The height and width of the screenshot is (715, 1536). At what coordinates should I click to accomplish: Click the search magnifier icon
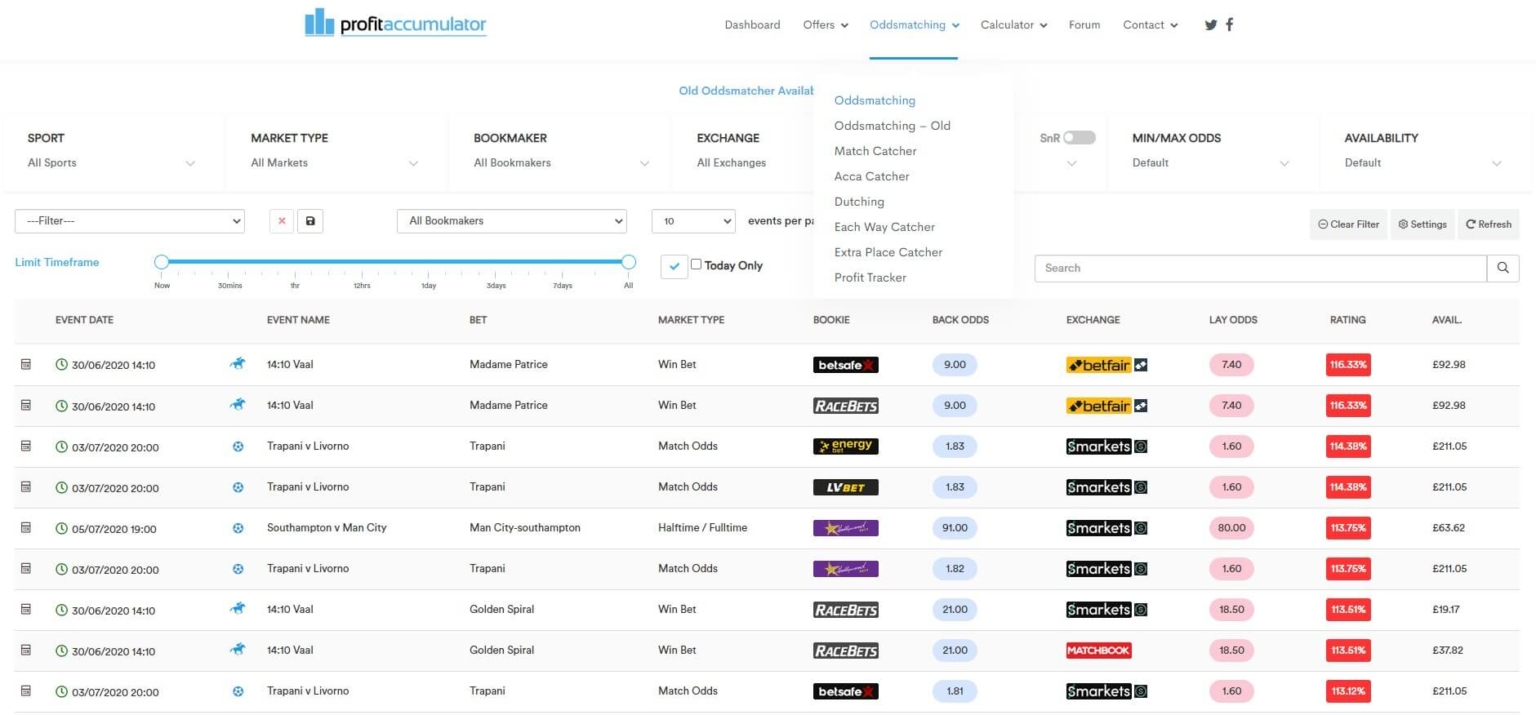(1503, 267)
